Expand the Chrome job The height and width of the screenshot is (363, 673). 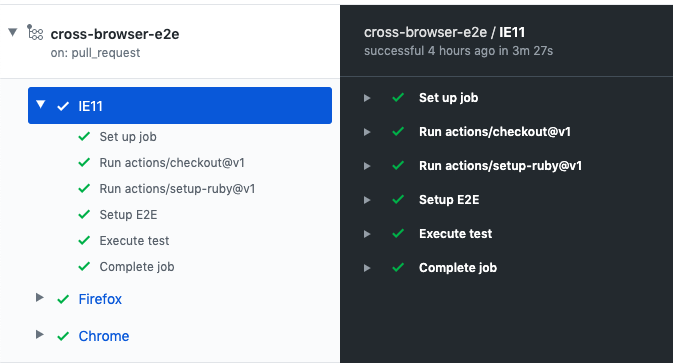(39, 334)
